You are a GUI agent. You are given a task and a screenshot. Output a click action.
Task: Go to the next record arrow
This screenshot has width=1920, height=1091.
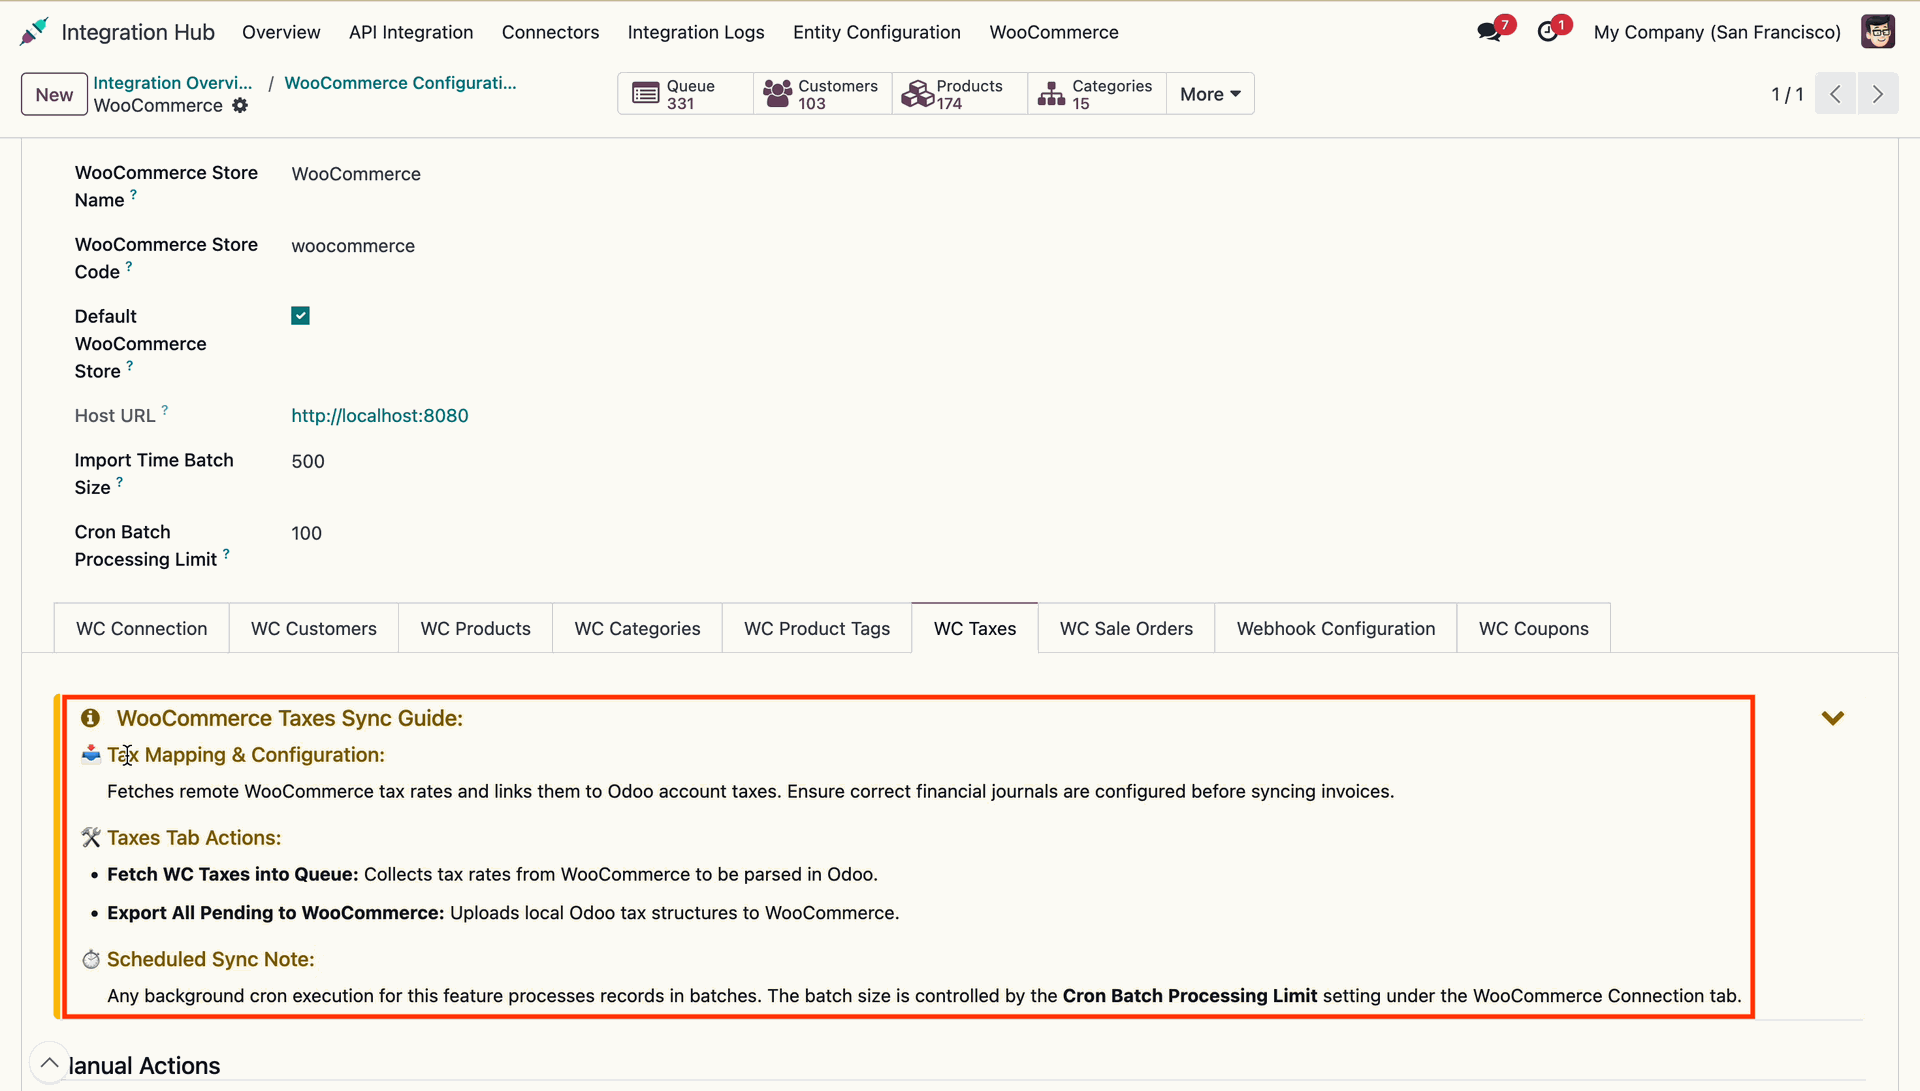click(1878, 94)
